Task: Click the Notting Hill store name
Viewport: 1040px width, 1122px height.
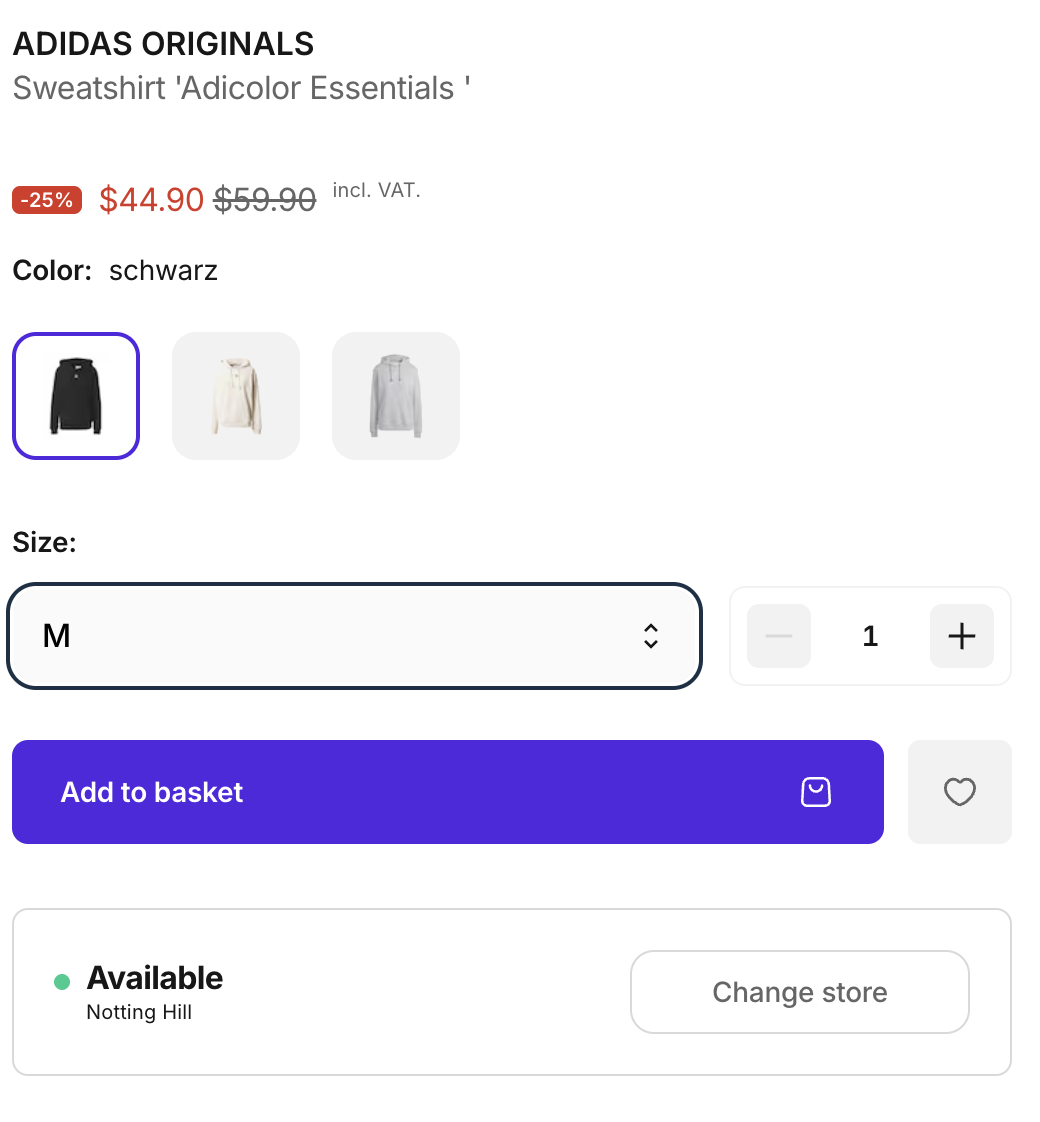Action: 139,1012
